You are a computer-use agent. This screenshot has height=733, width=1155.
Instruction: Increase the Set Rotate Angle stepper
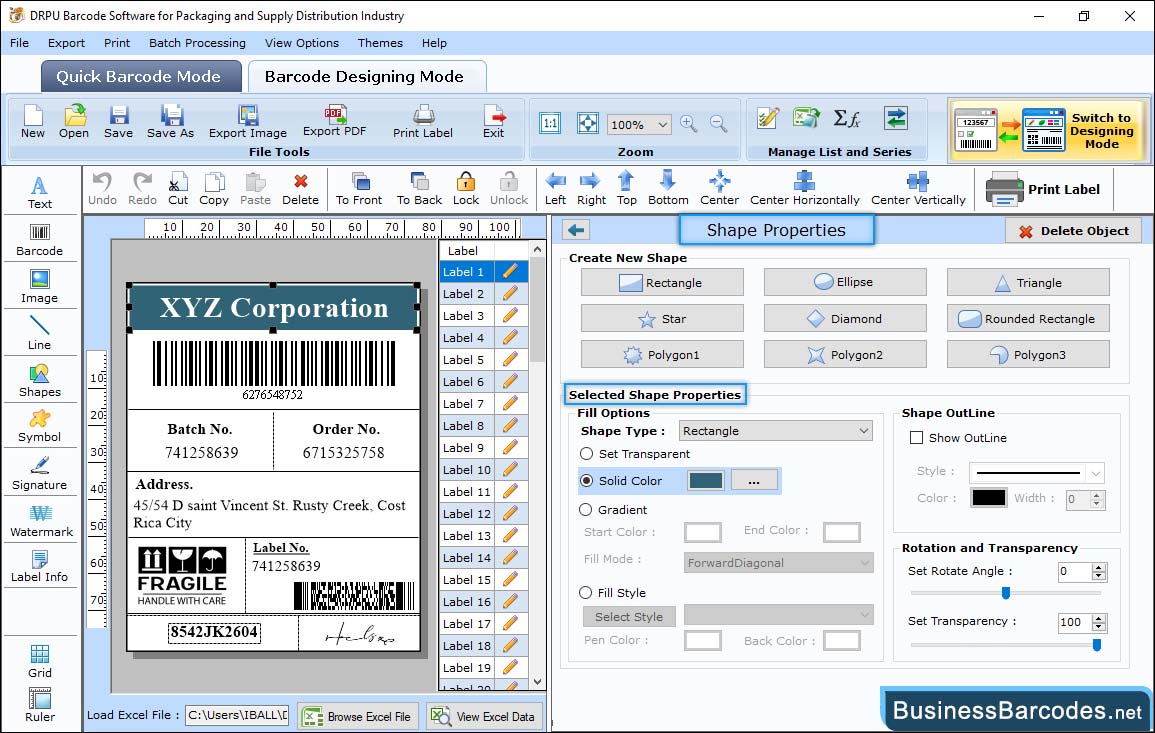coord(1099,567)
